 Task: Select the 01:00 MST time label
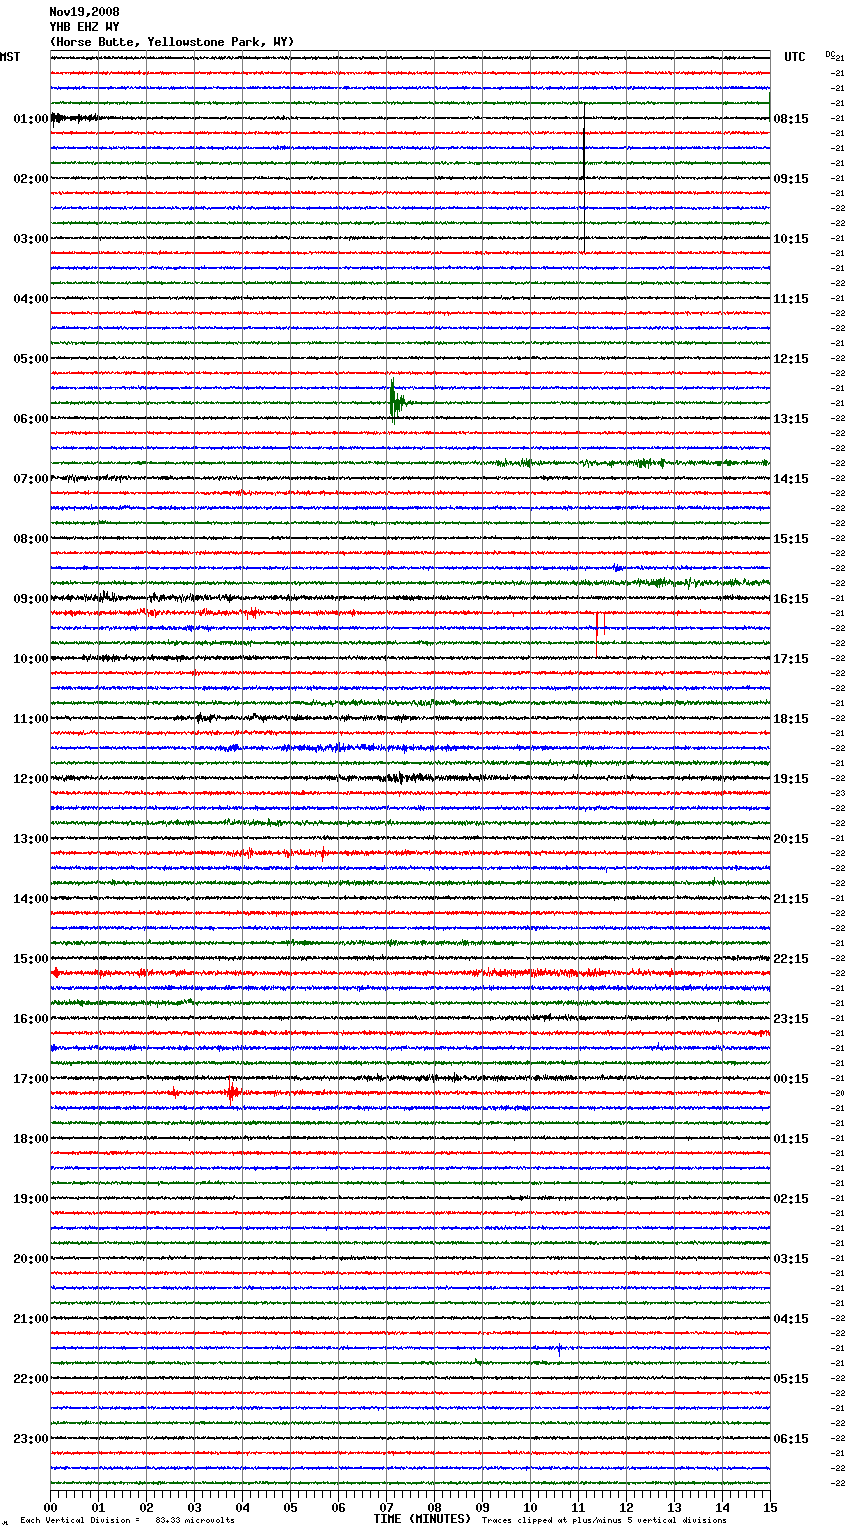click(30, 119)
